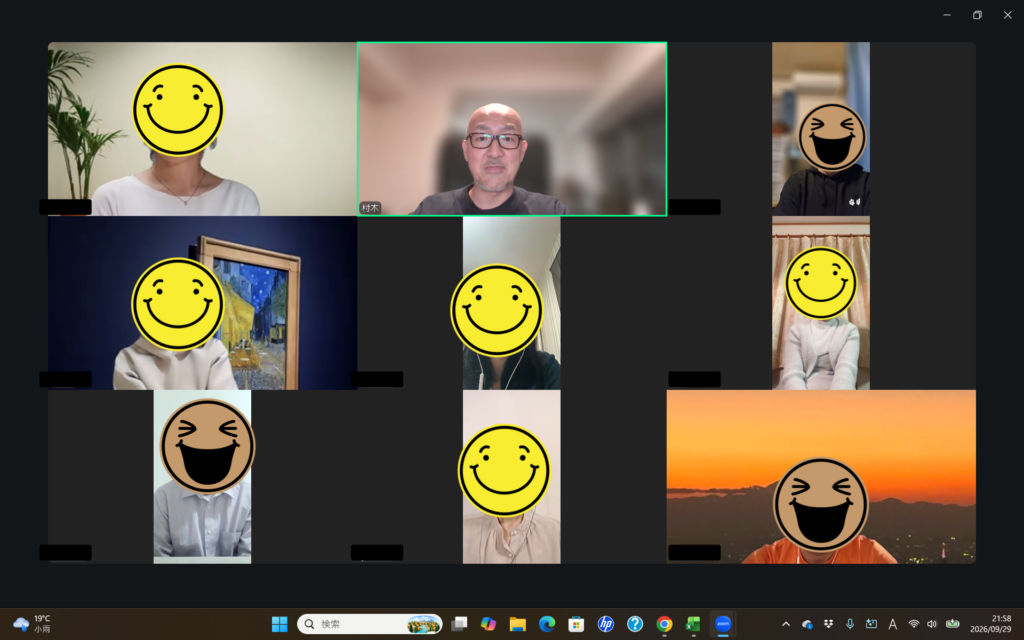Open the OneDrive tray icon
Viewport: 1024px width, 640px height.
(x=807, y=624)
